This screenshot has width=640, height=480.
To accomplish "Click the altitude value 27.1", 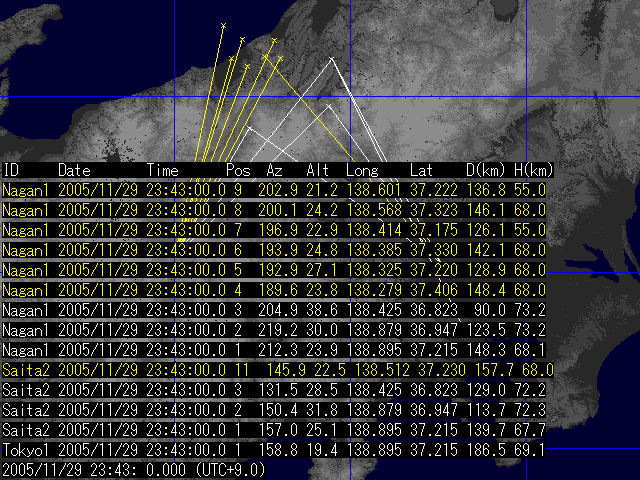I will coord(322,270).
